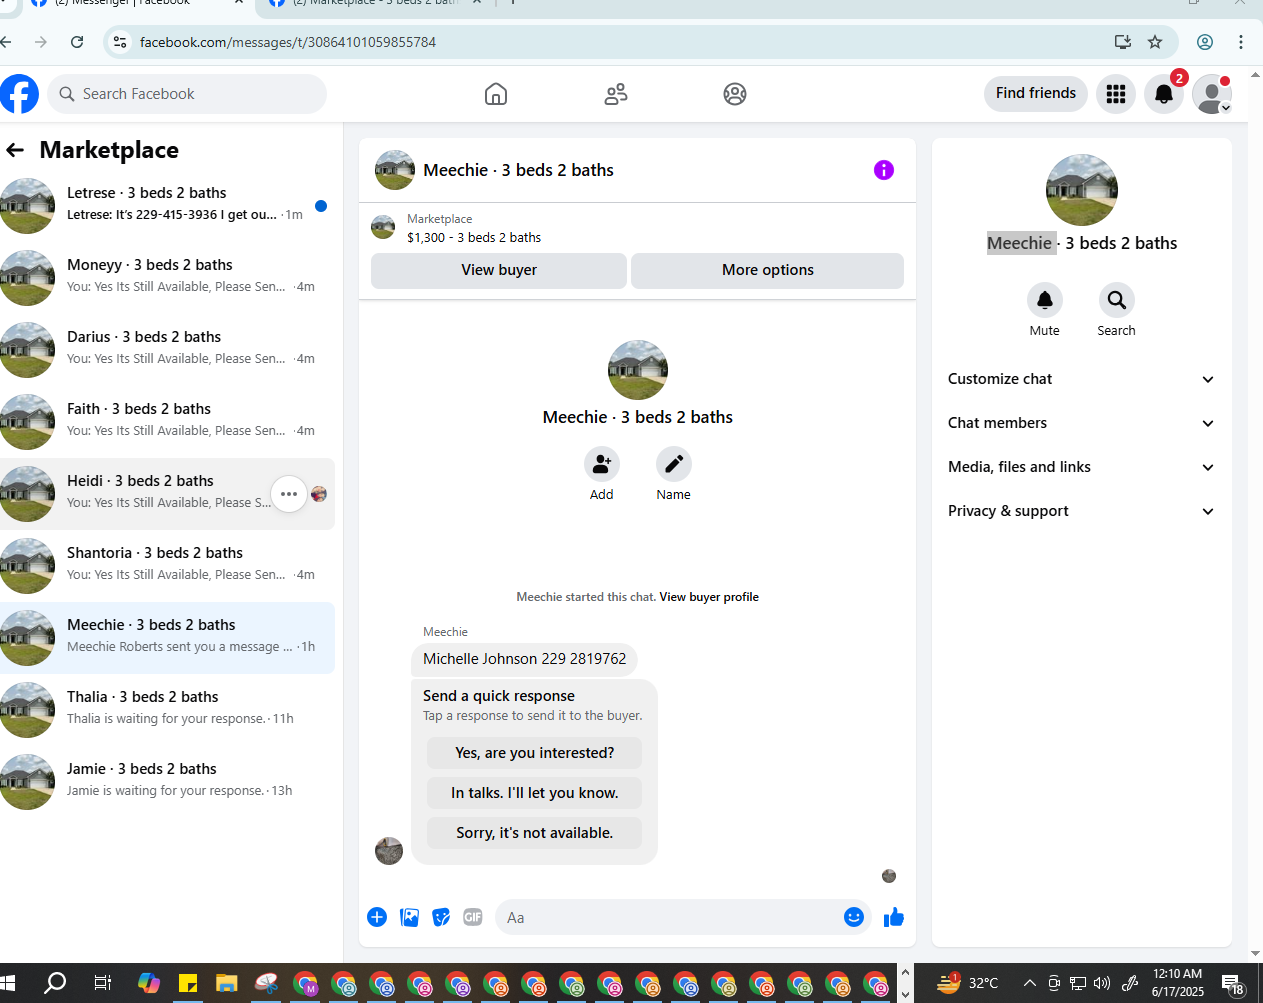Expand the Chat members section
The width and height of the screenshot is (1263, 1003).
click(x=1081, y=423)
